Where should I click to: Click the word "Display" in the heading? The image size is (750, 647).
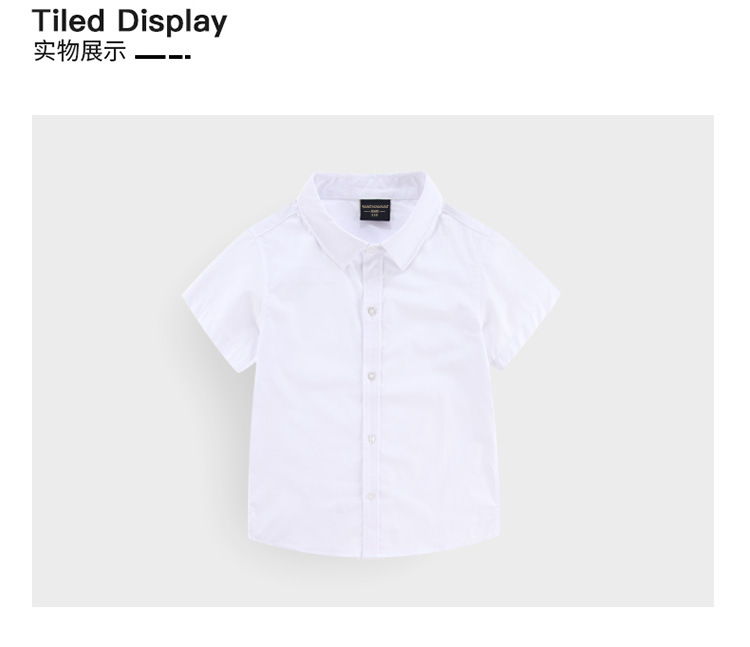coord(172,22)
